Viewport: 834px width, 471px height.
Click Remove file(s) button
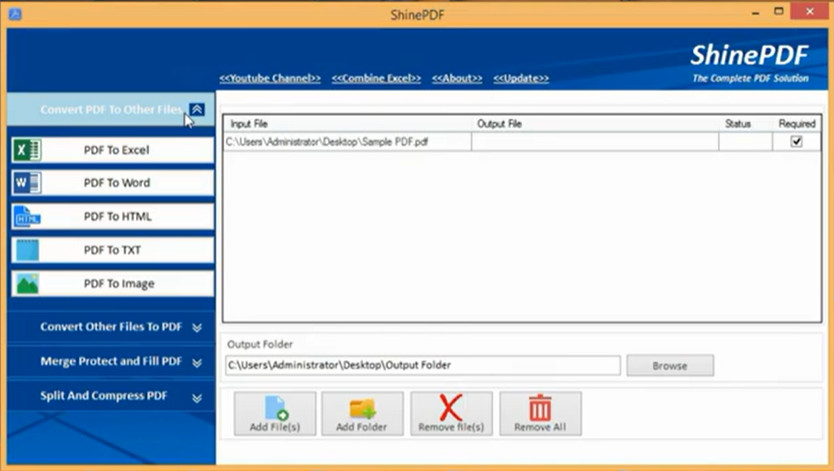451,414
